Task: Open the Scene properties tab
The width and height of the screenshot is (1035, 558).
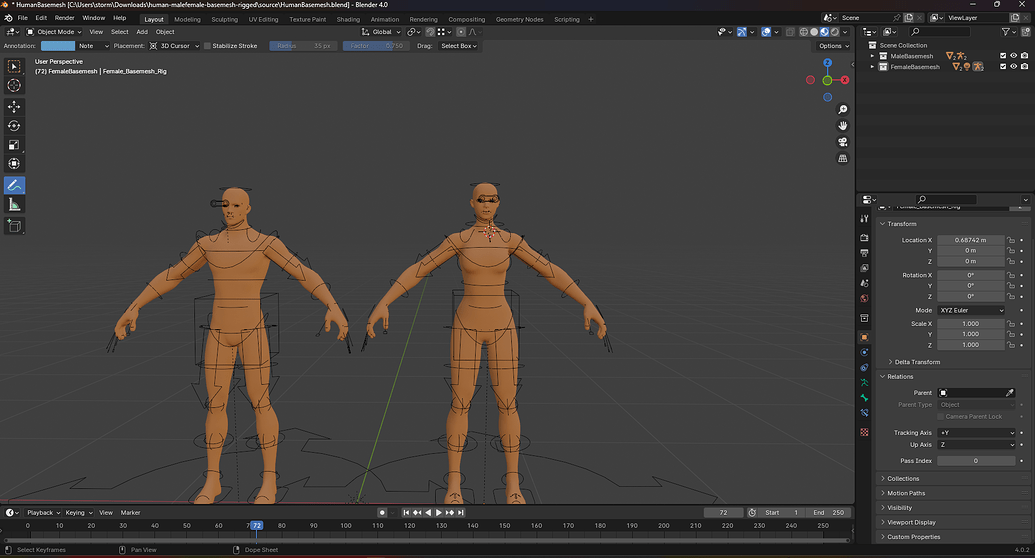Action: [864, 283]
